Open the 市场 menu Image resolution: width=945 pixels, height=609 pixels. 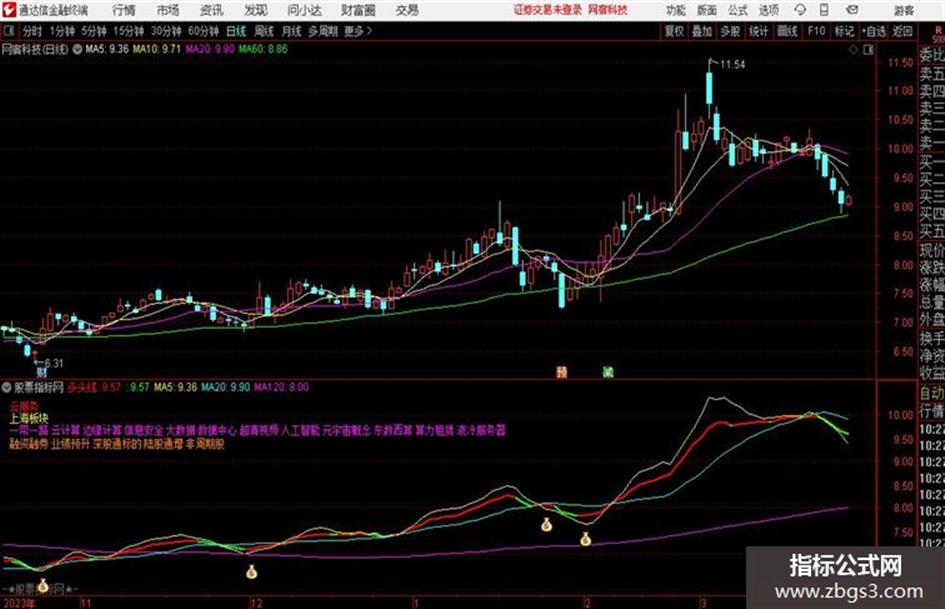click(168, 10)
